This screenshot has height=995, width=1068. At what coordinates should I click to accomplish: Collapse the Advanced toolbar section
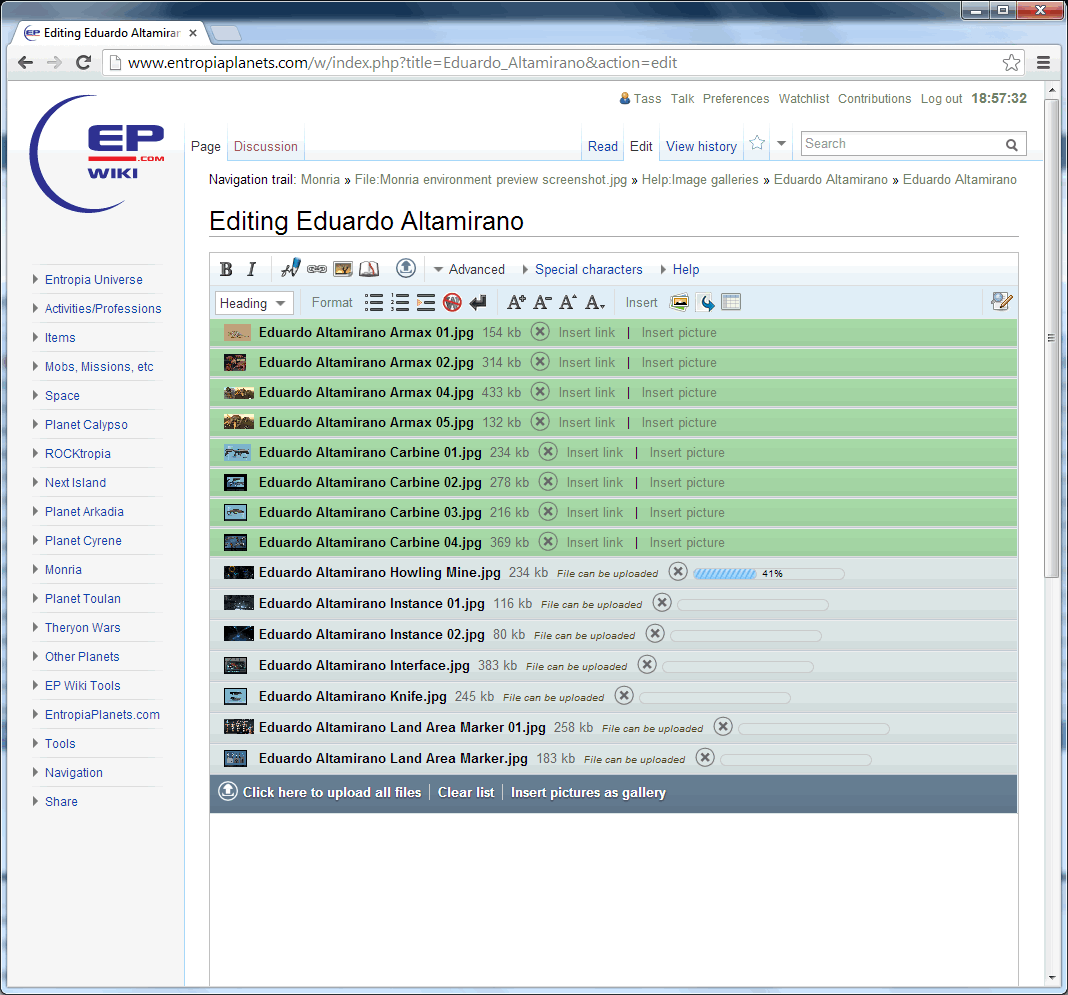(x=469, y=269)
